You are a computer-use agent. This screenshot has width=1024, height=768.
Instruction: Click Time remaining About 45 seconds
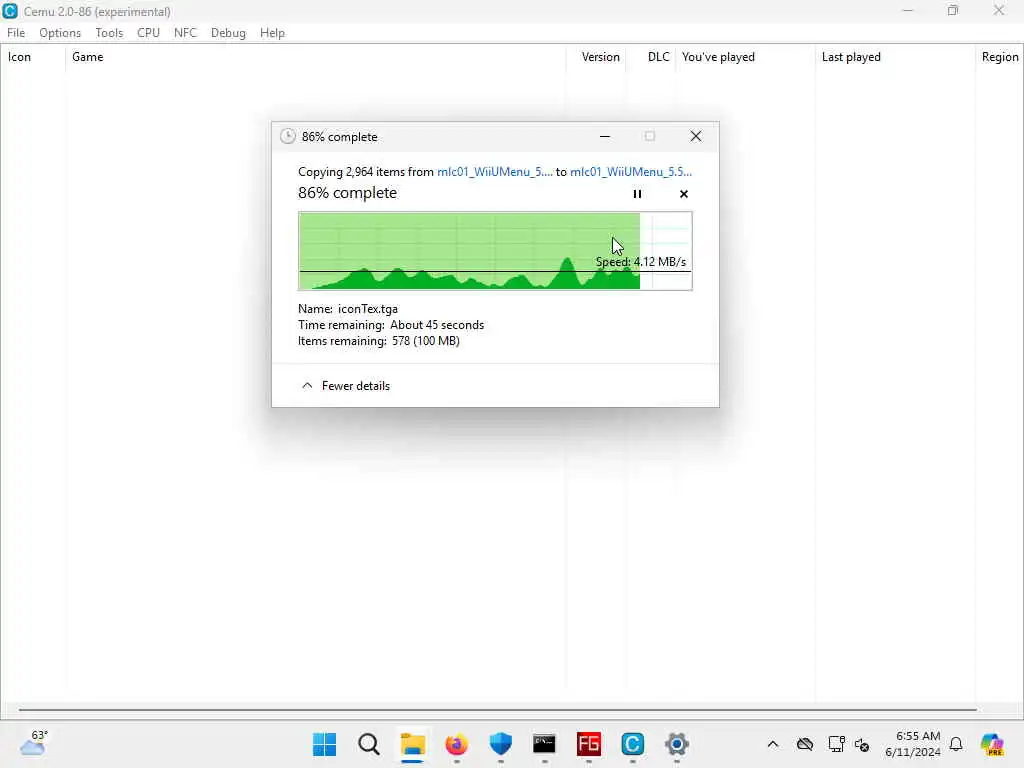coord(391,325)
